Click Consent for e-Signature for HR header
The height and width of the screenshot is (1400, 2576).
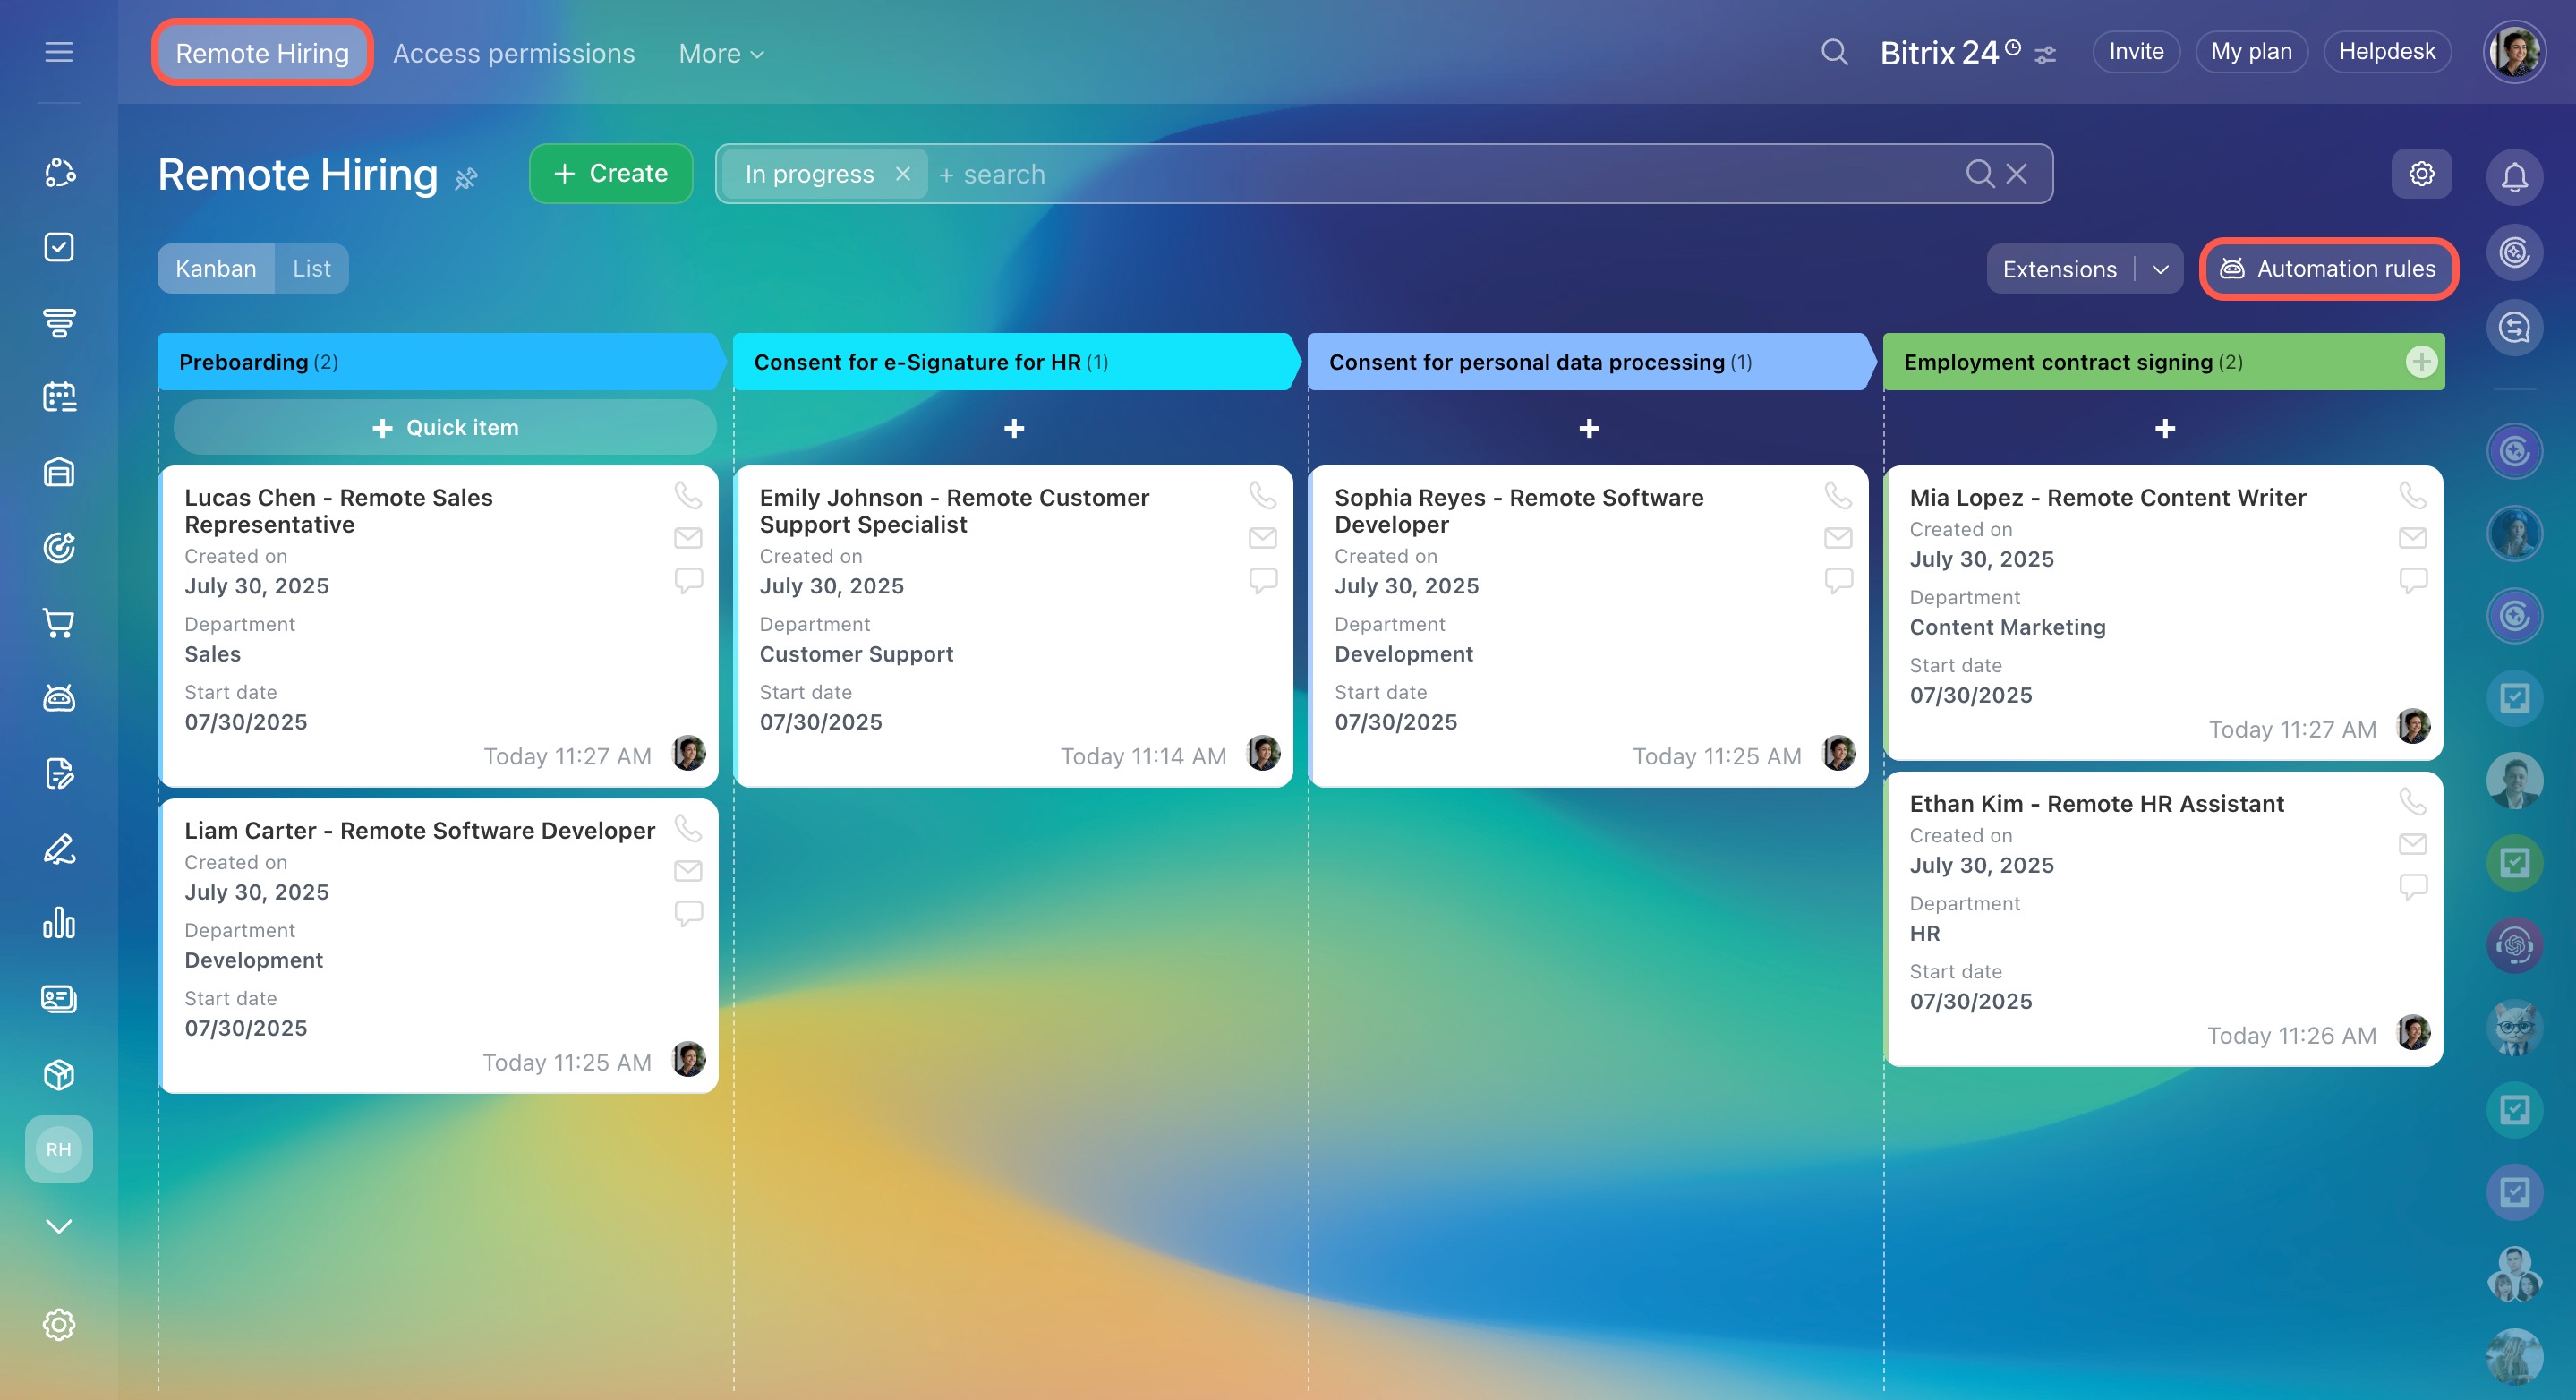coord(1016,362)
